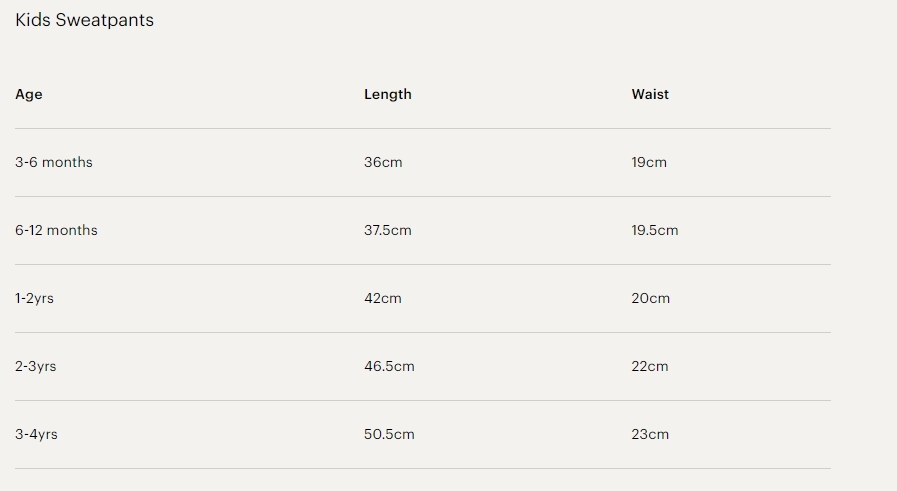Screen dimensions: 897x491
Task: Select the 6-12 months age cell
Action: click(x=56, y=230)
